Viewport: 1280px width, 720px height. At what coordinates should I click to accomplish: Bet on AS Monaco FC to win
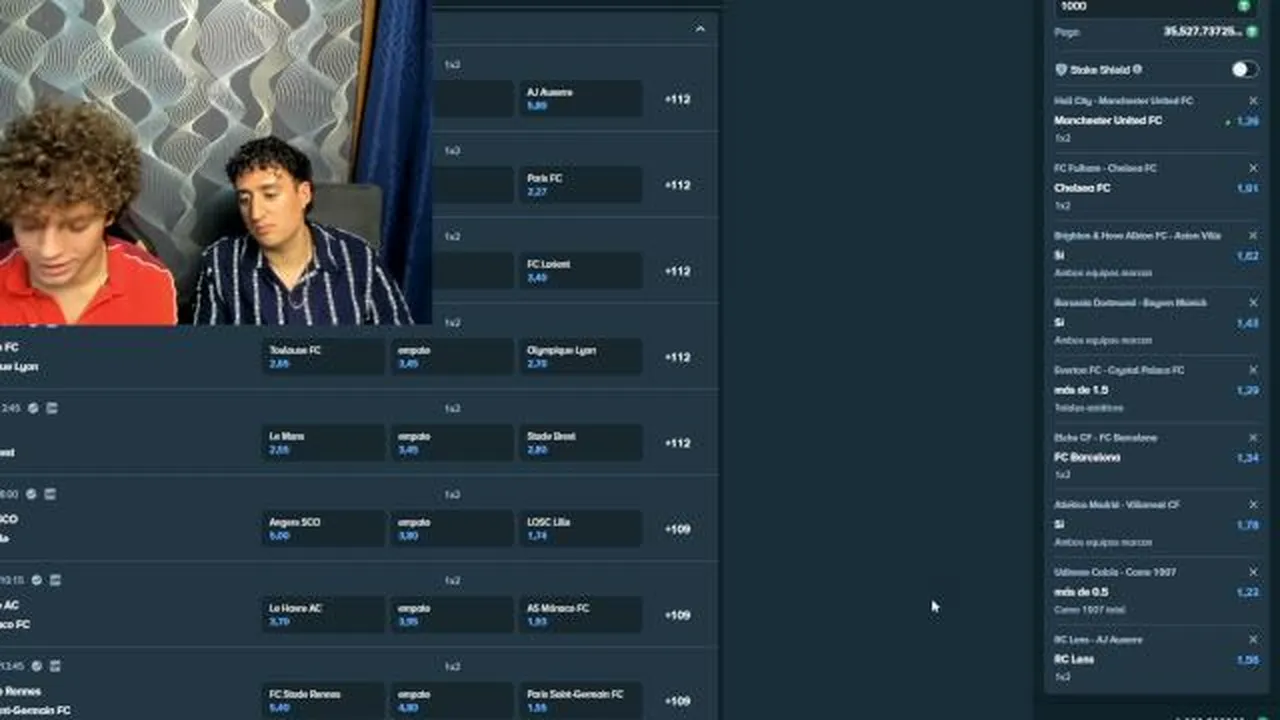(580, 614)
